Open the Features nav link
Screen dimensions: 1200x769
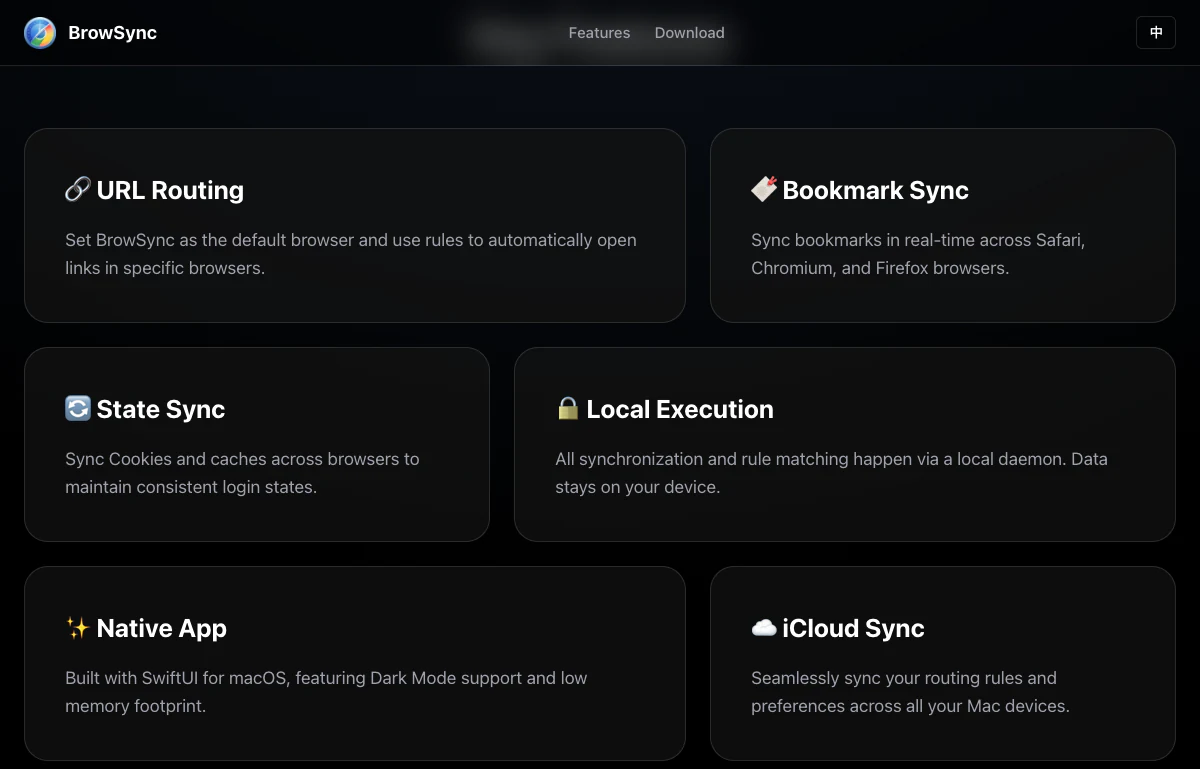(599, 33)
